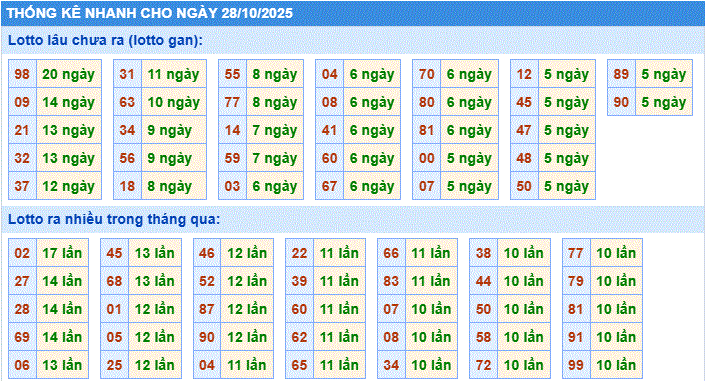Image resolution: width=705 pixels, height=381 pixels.
Task: Click lotto number 03
Action: (232, 186)
